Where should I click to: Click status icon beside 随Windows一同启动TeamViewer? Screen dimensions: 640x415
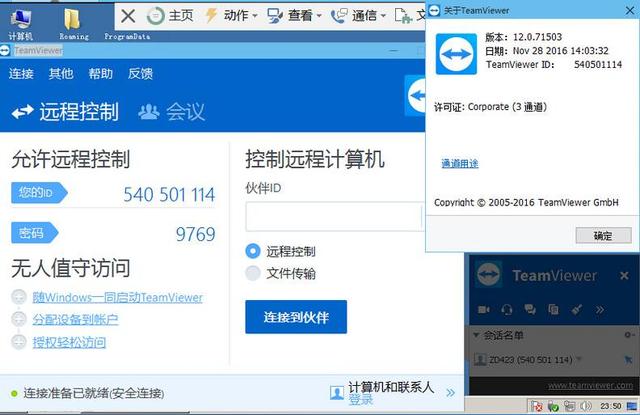(19, 297)
